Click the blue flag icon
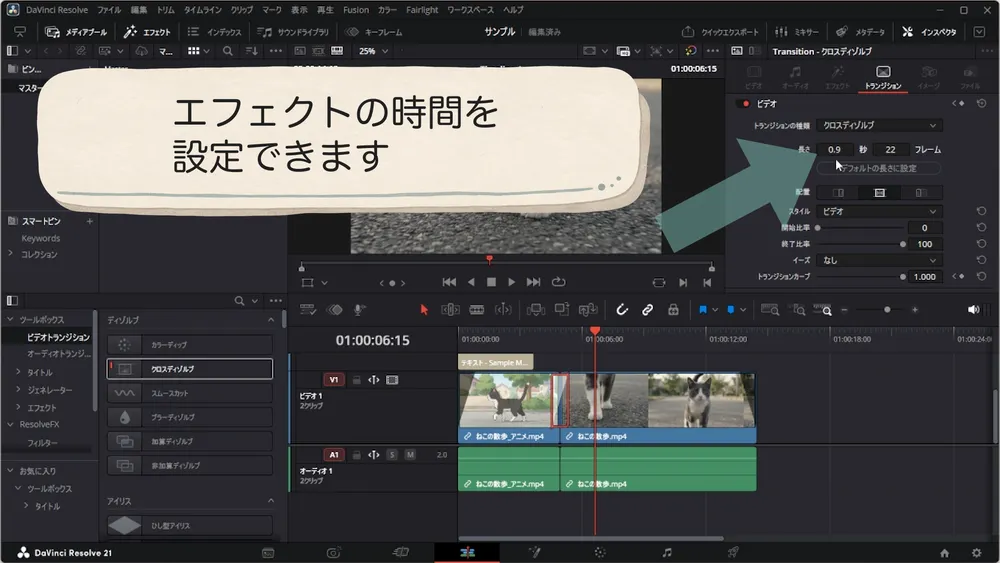 coord(703,310)
